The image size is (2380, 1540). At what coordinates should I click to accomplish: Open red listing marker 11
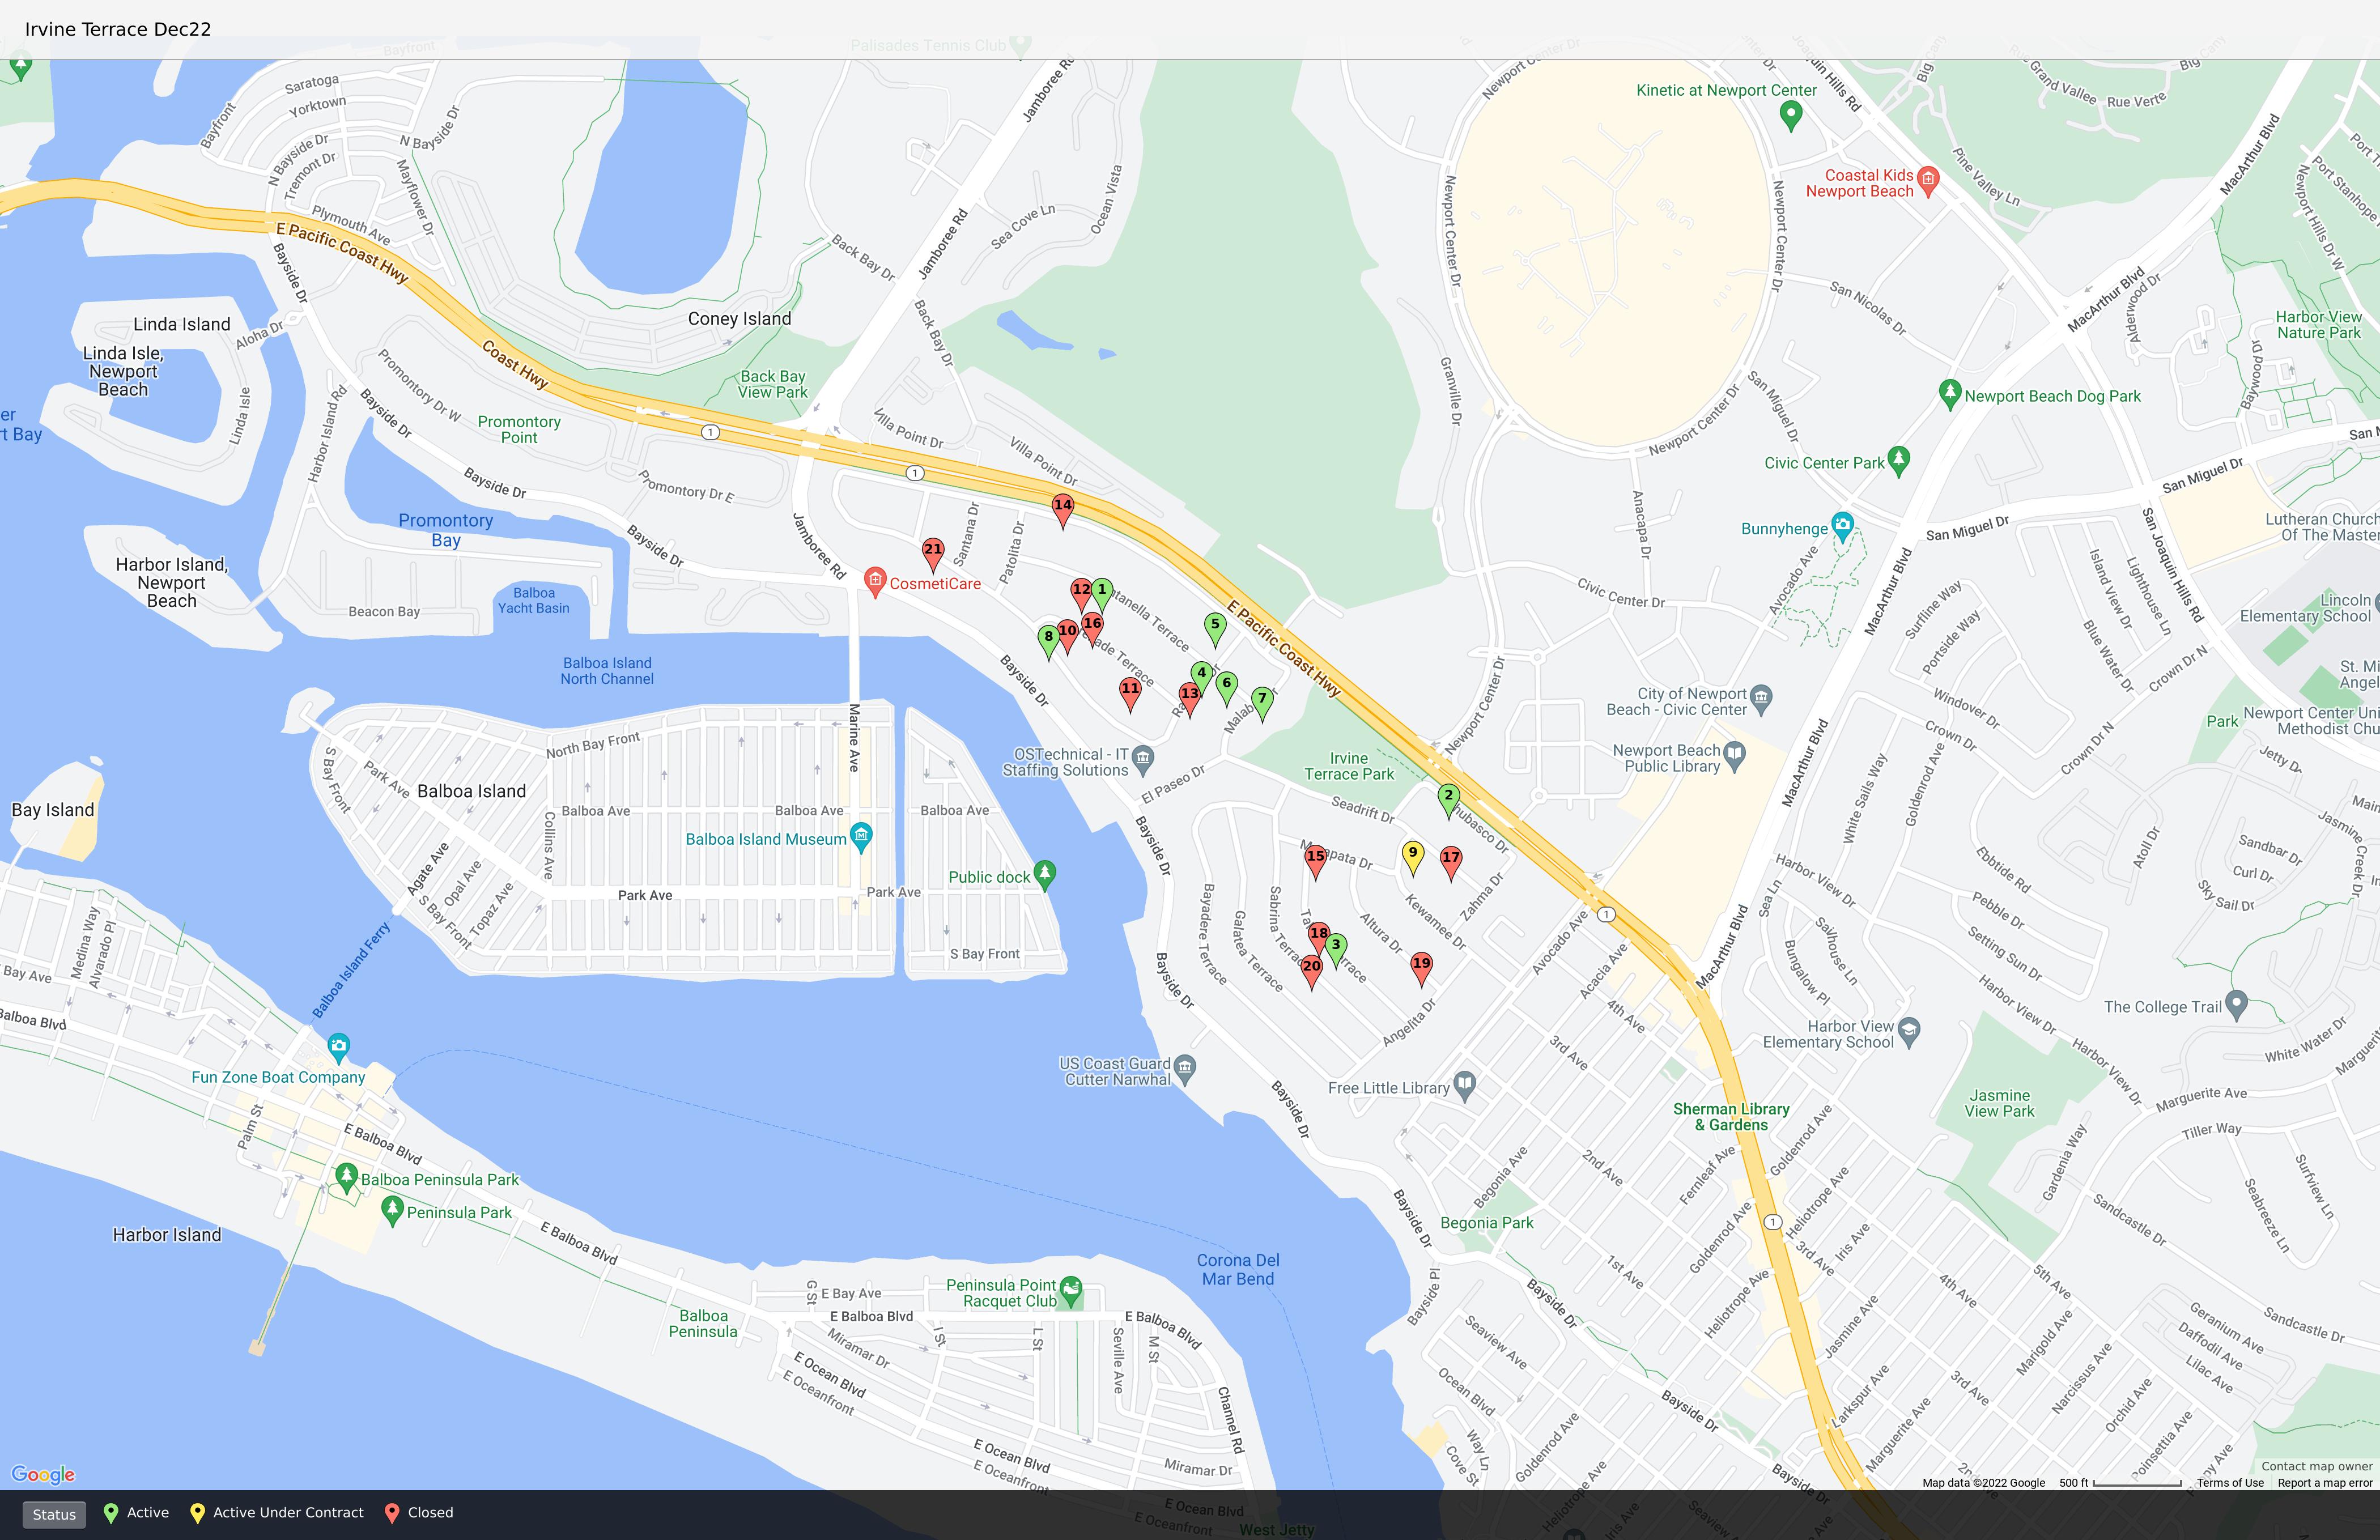tap(1130, 690)
